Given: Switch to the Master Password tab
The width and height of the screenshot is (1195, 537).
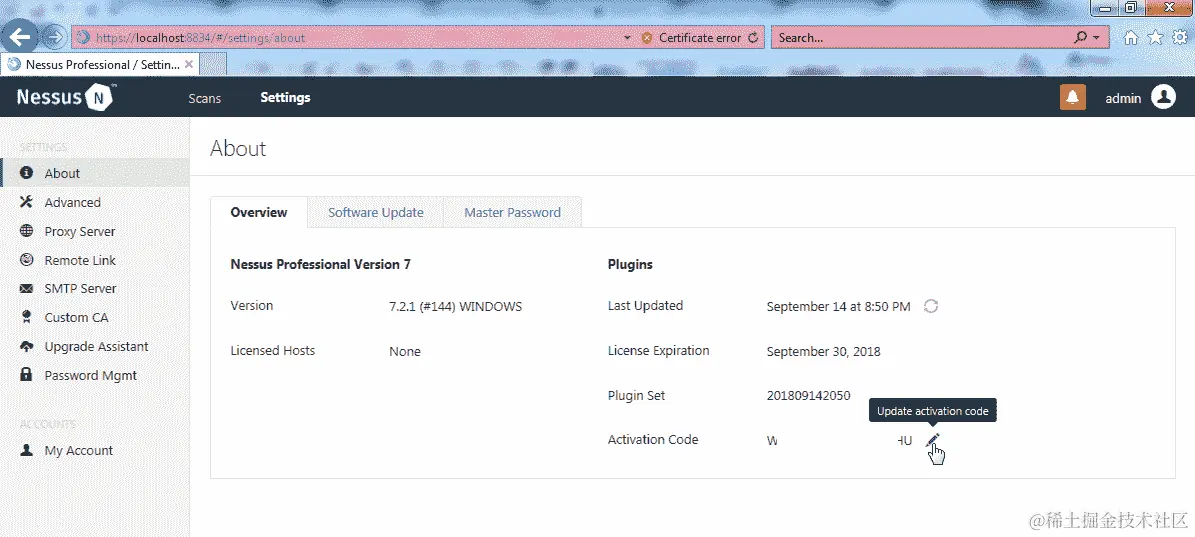Looking at the screenshot, I should coord(512,213).
